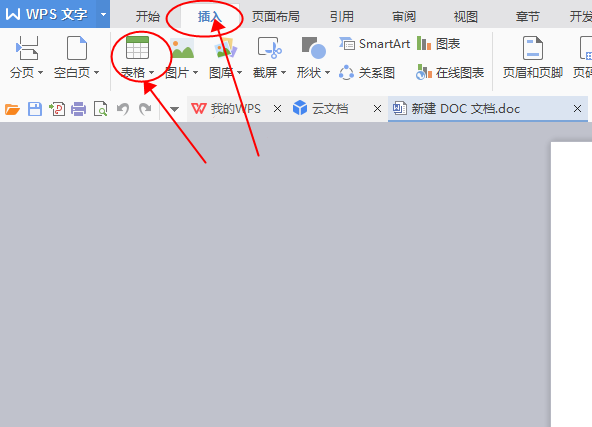Click the 空白页 blank page icon
This screenshot has width=592, height=427.
pyautogui.click(x=77, y=48)
